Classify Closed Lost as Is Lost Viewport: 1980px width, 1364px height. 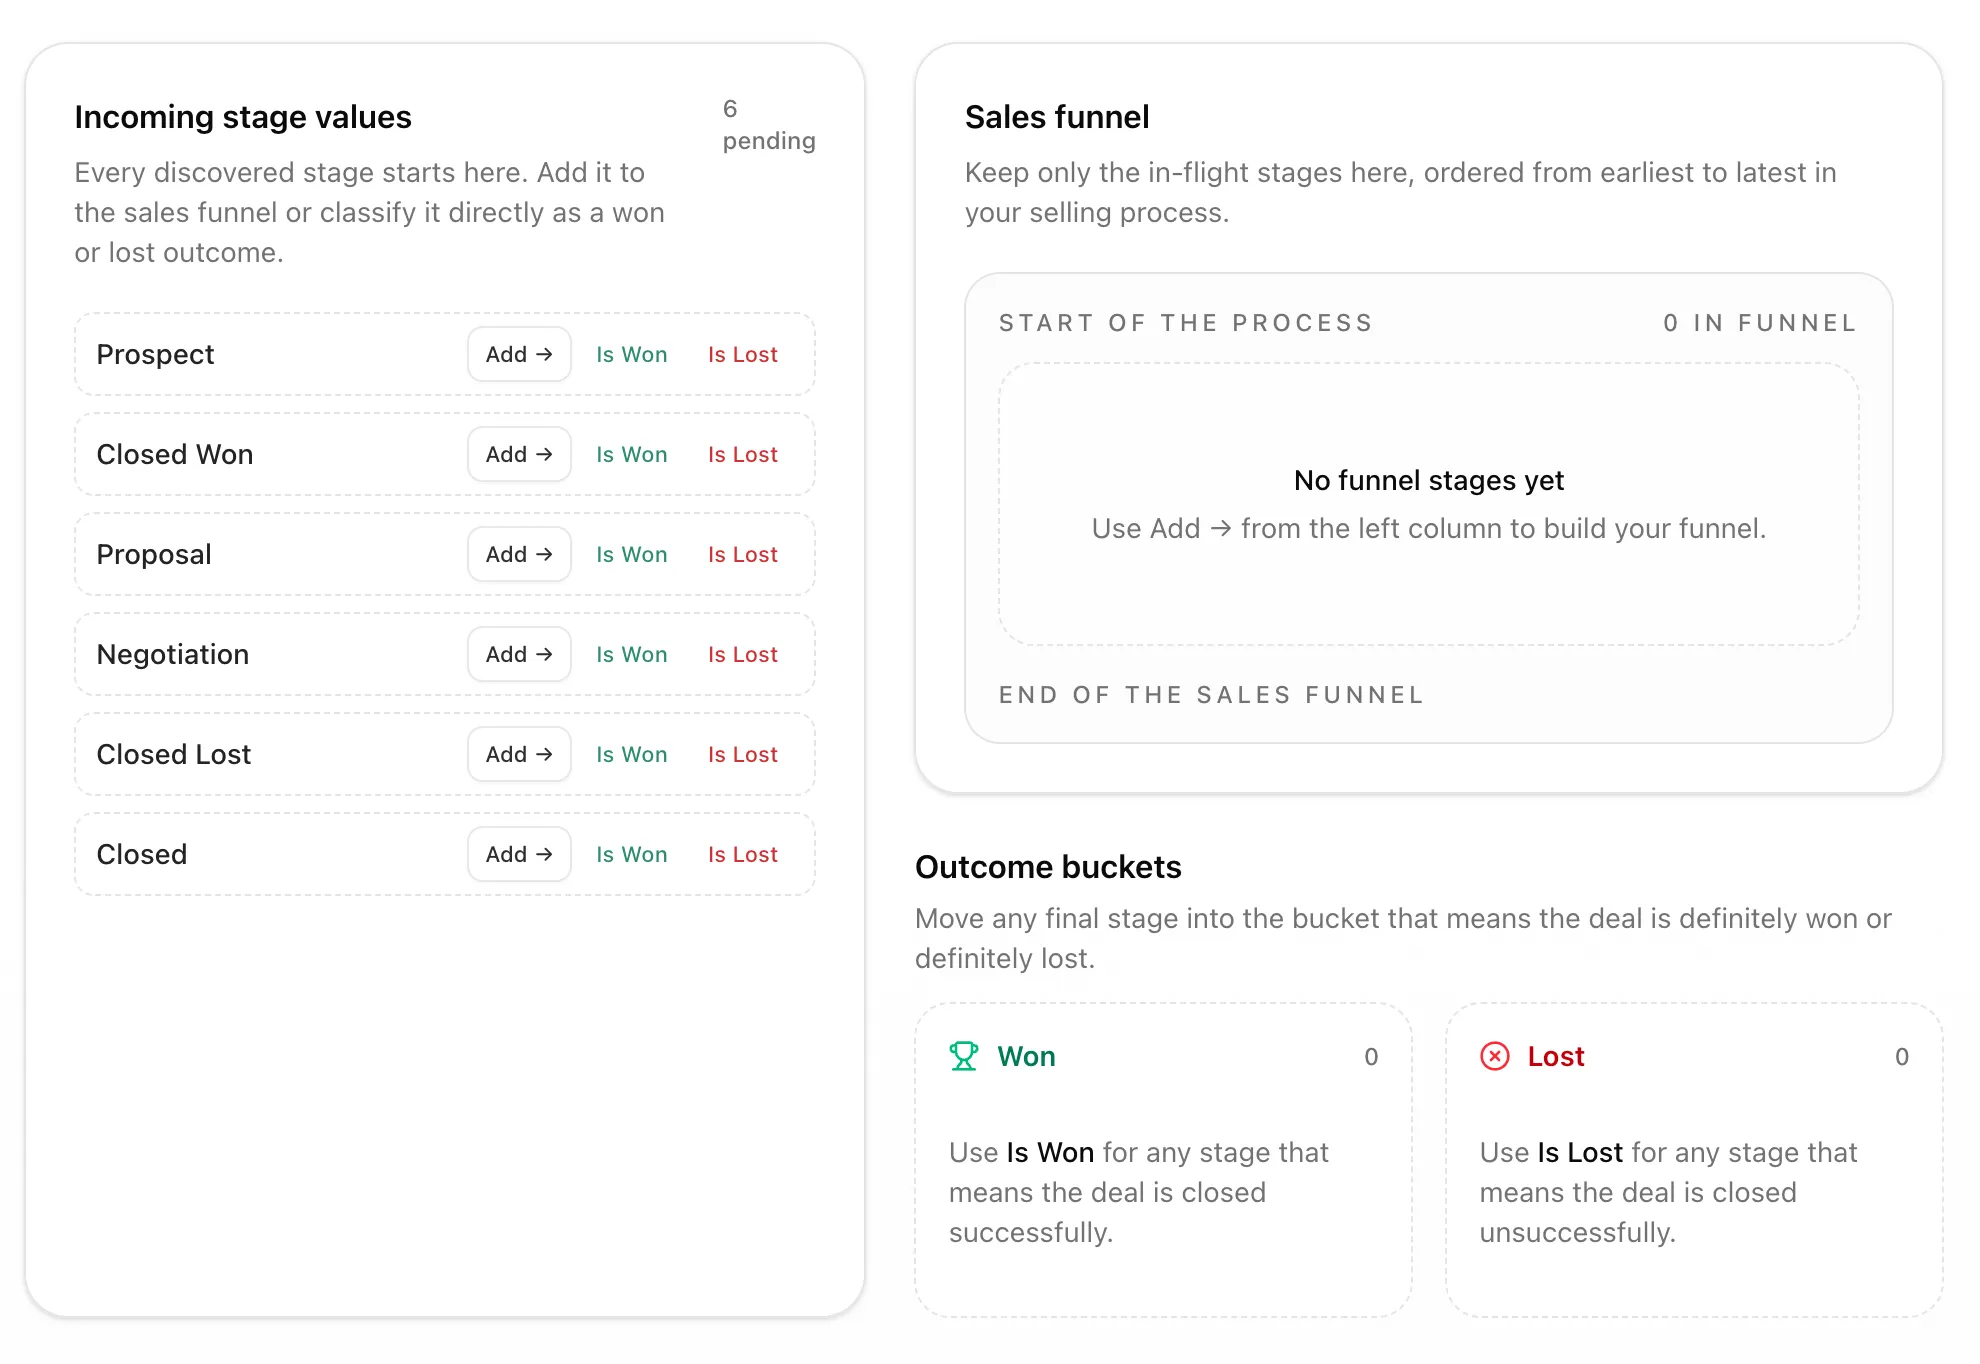(743, 754)
